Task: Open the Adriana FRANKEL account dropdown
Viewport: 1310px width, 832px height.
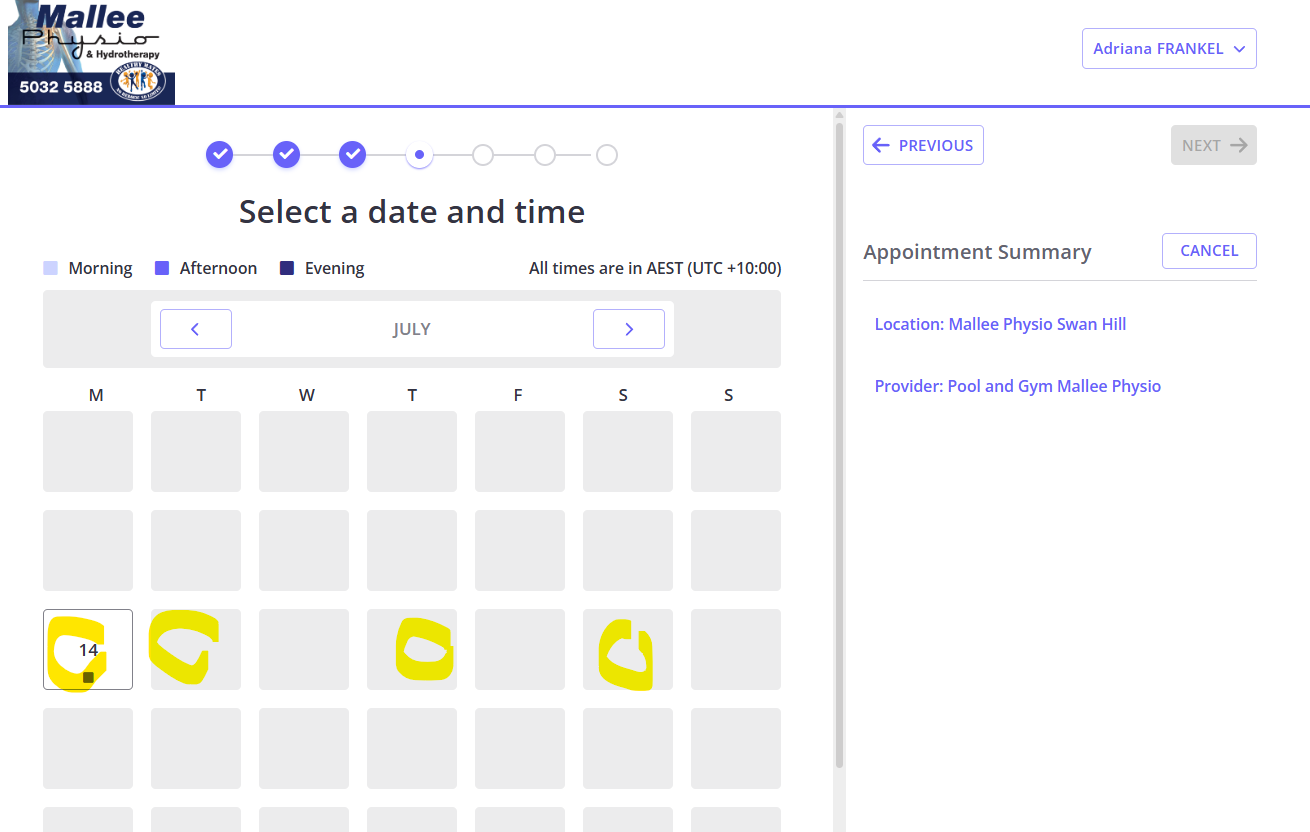Action: coord(1169,48)
